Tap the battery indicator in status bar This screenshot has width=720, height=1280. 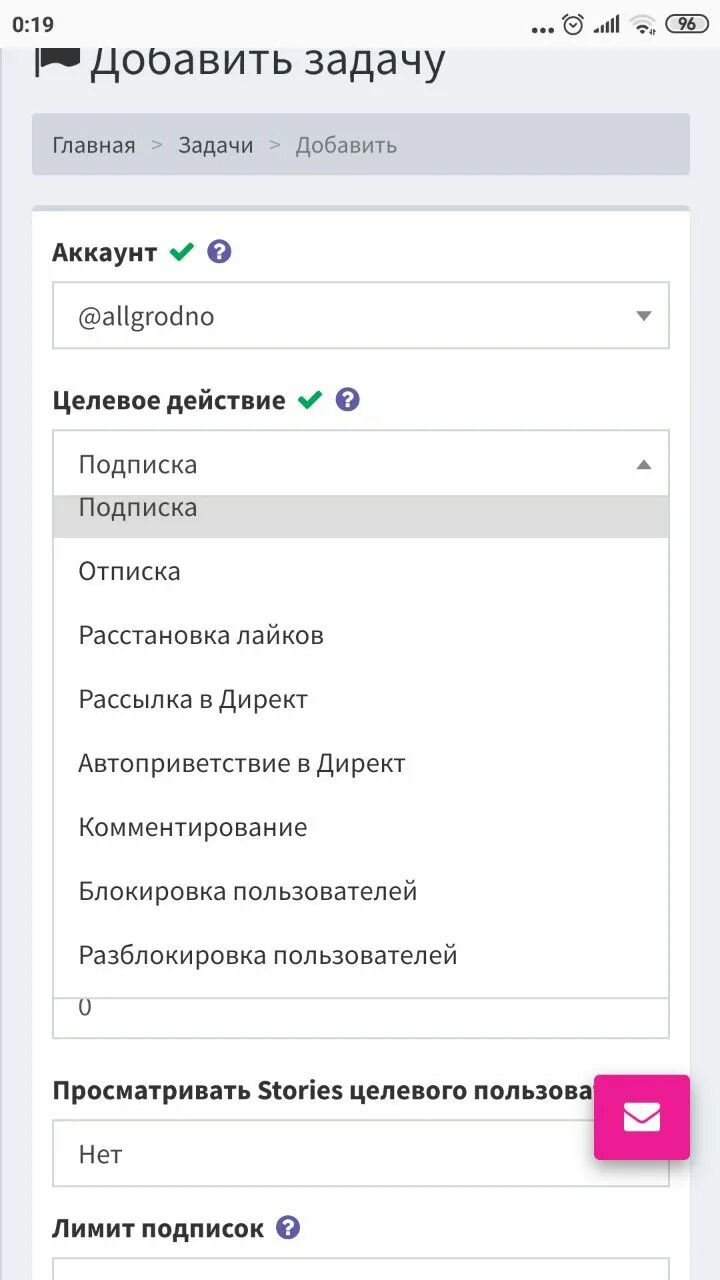click(687, 24)
